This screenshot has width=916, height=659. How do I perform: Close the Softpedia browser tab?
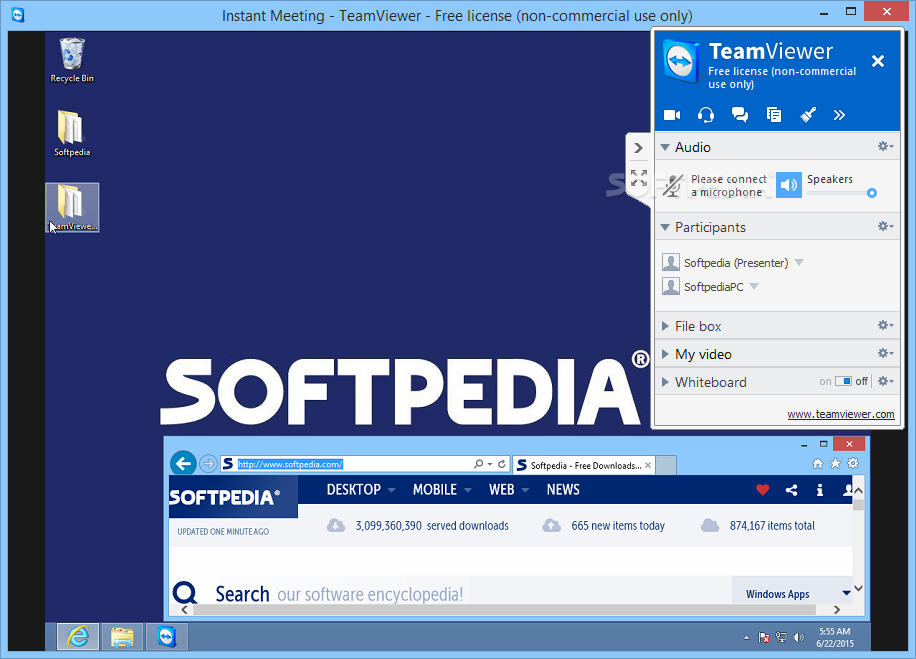(x=648, y=465)
